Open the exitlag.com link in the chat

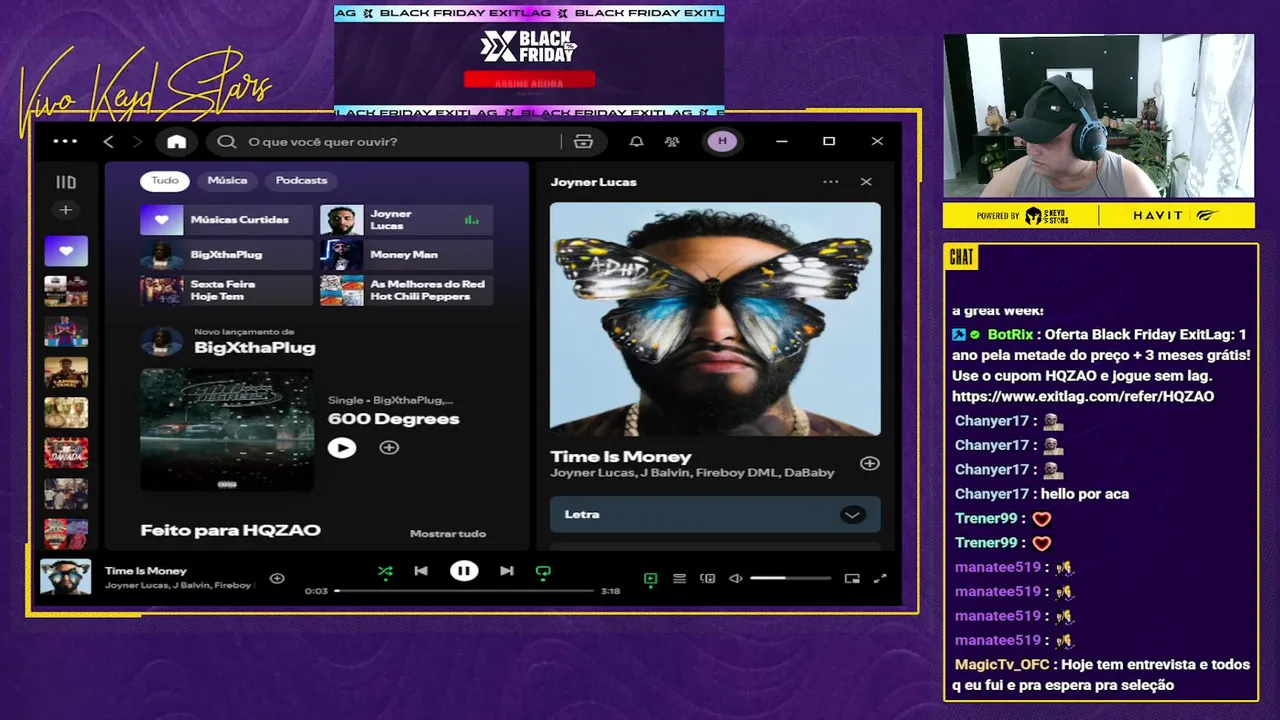click(1083, 397)
